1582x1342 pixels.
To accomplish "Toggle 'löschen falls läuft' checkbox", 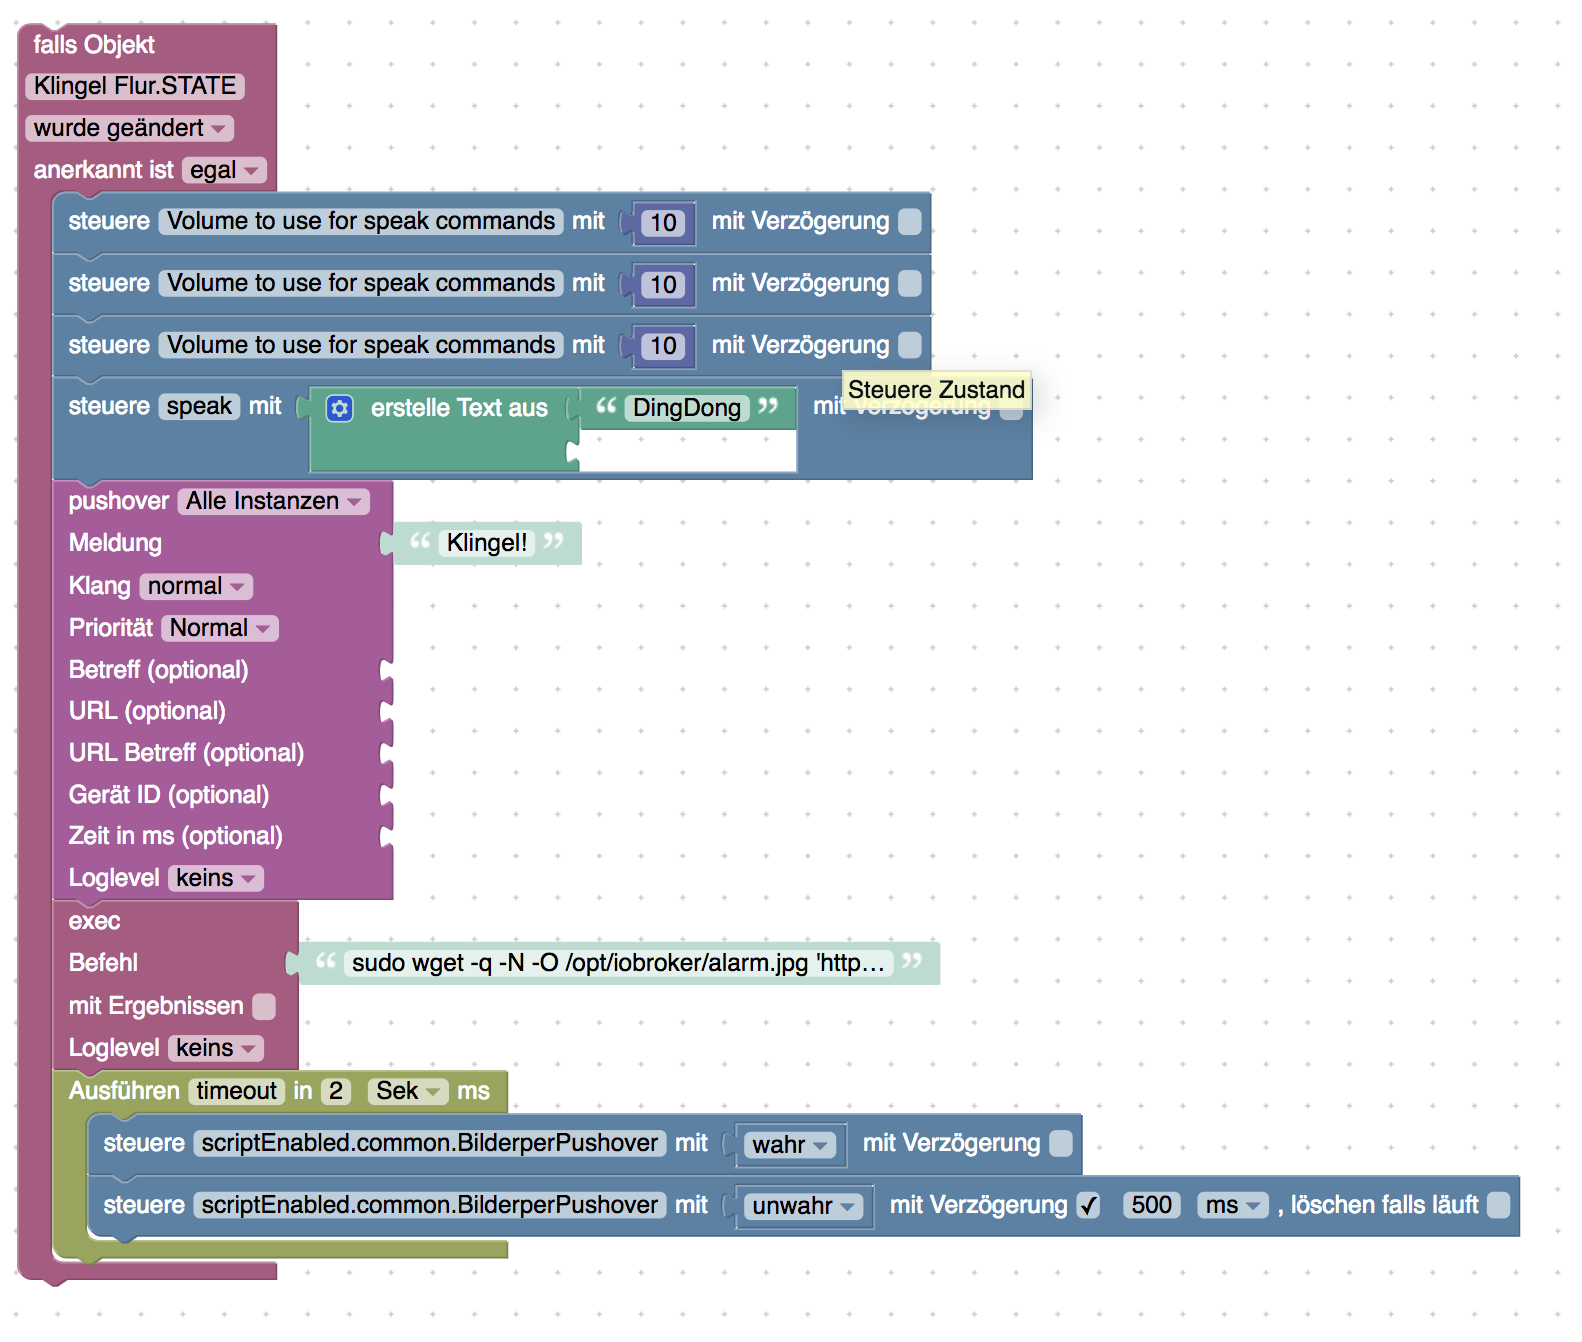I will tap(1498, 1205).
